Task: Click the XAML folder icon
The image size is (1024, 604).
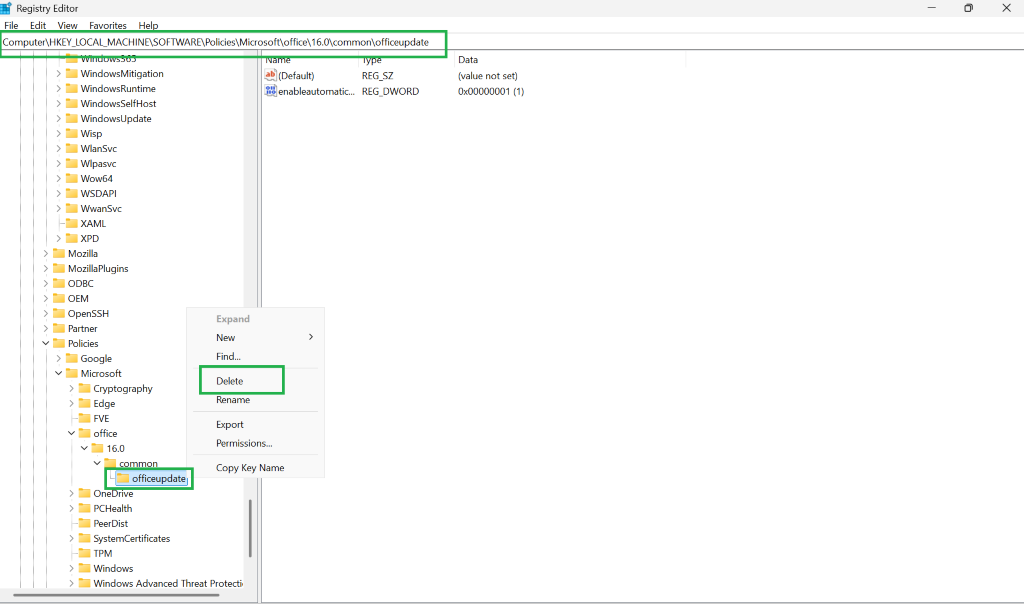Action: pyautogui.click(x=72, y=224)
